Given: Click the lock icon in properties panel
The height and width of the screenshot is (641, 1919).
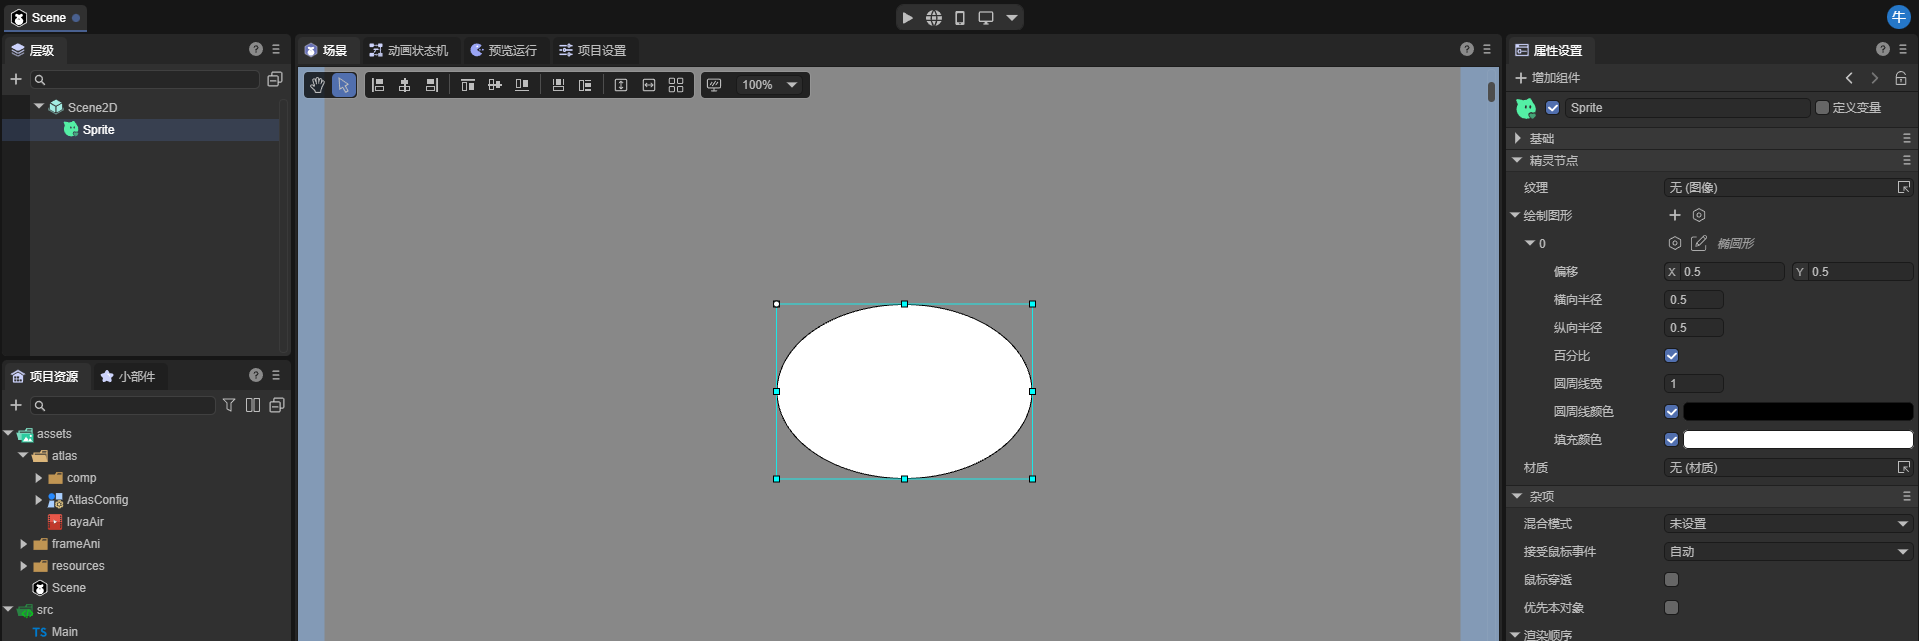Looking at the screenshot, I should (x=1900, y=78).
